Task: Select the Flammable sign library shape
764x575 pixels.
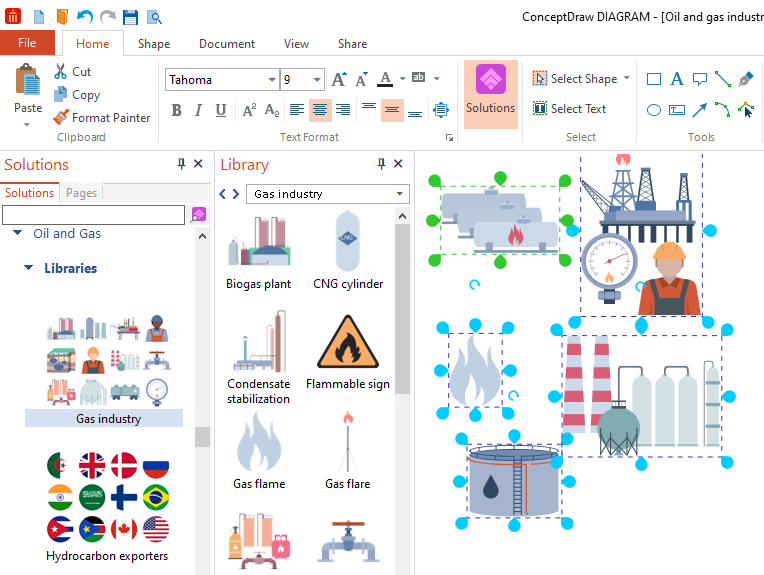Action: 347,352
